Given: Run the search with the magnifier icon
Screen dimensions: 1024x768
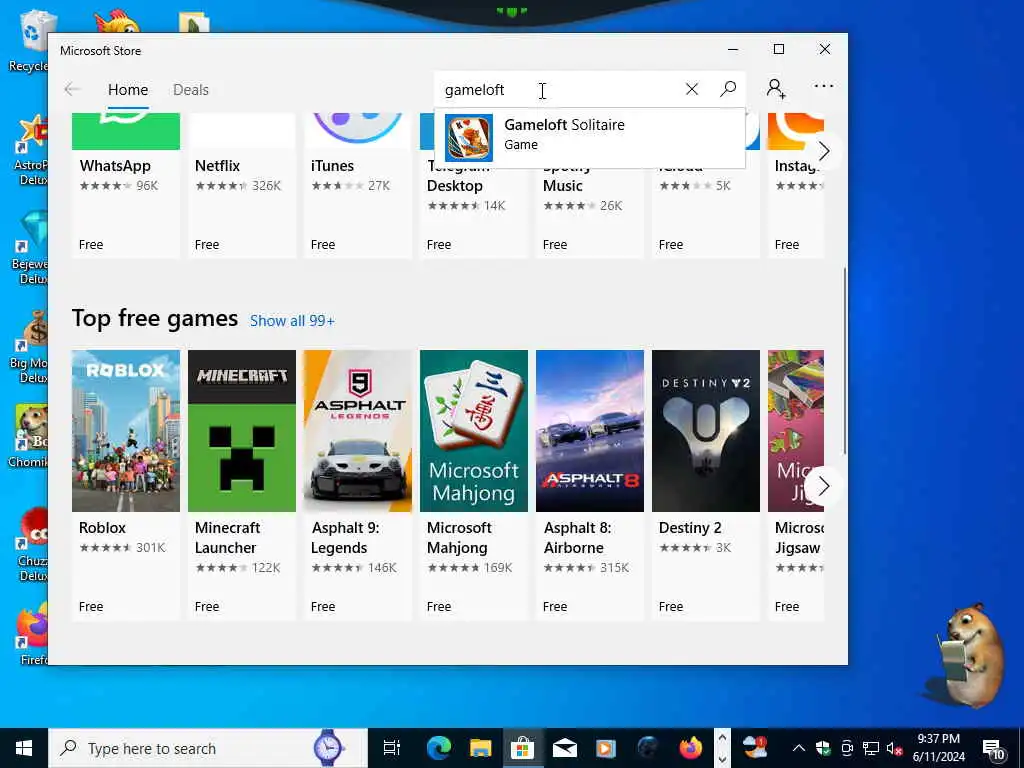Looking at the screenshot, I should point(728,89).
